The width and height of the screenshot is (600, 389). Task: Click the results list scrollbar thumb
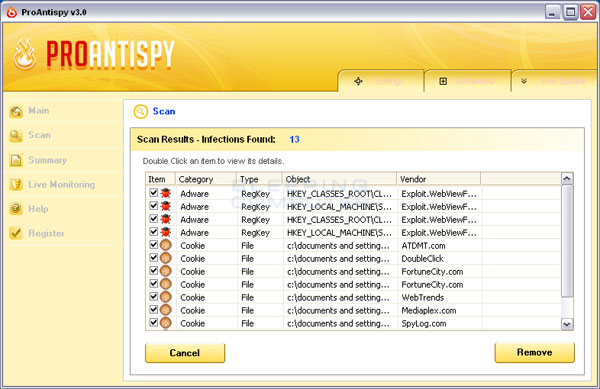tap(567, 241)
